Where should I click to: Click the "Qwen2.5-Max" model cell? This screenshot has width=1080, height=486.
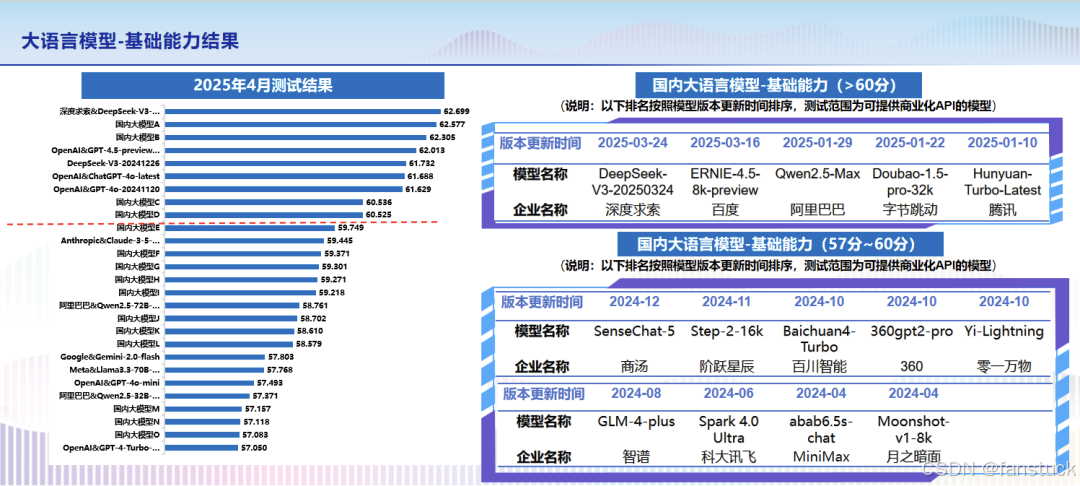click(818, 174)
